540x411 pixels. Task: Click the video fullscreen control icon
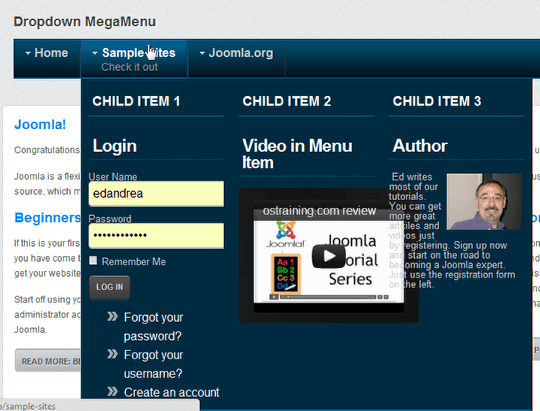tap(386, 297)
